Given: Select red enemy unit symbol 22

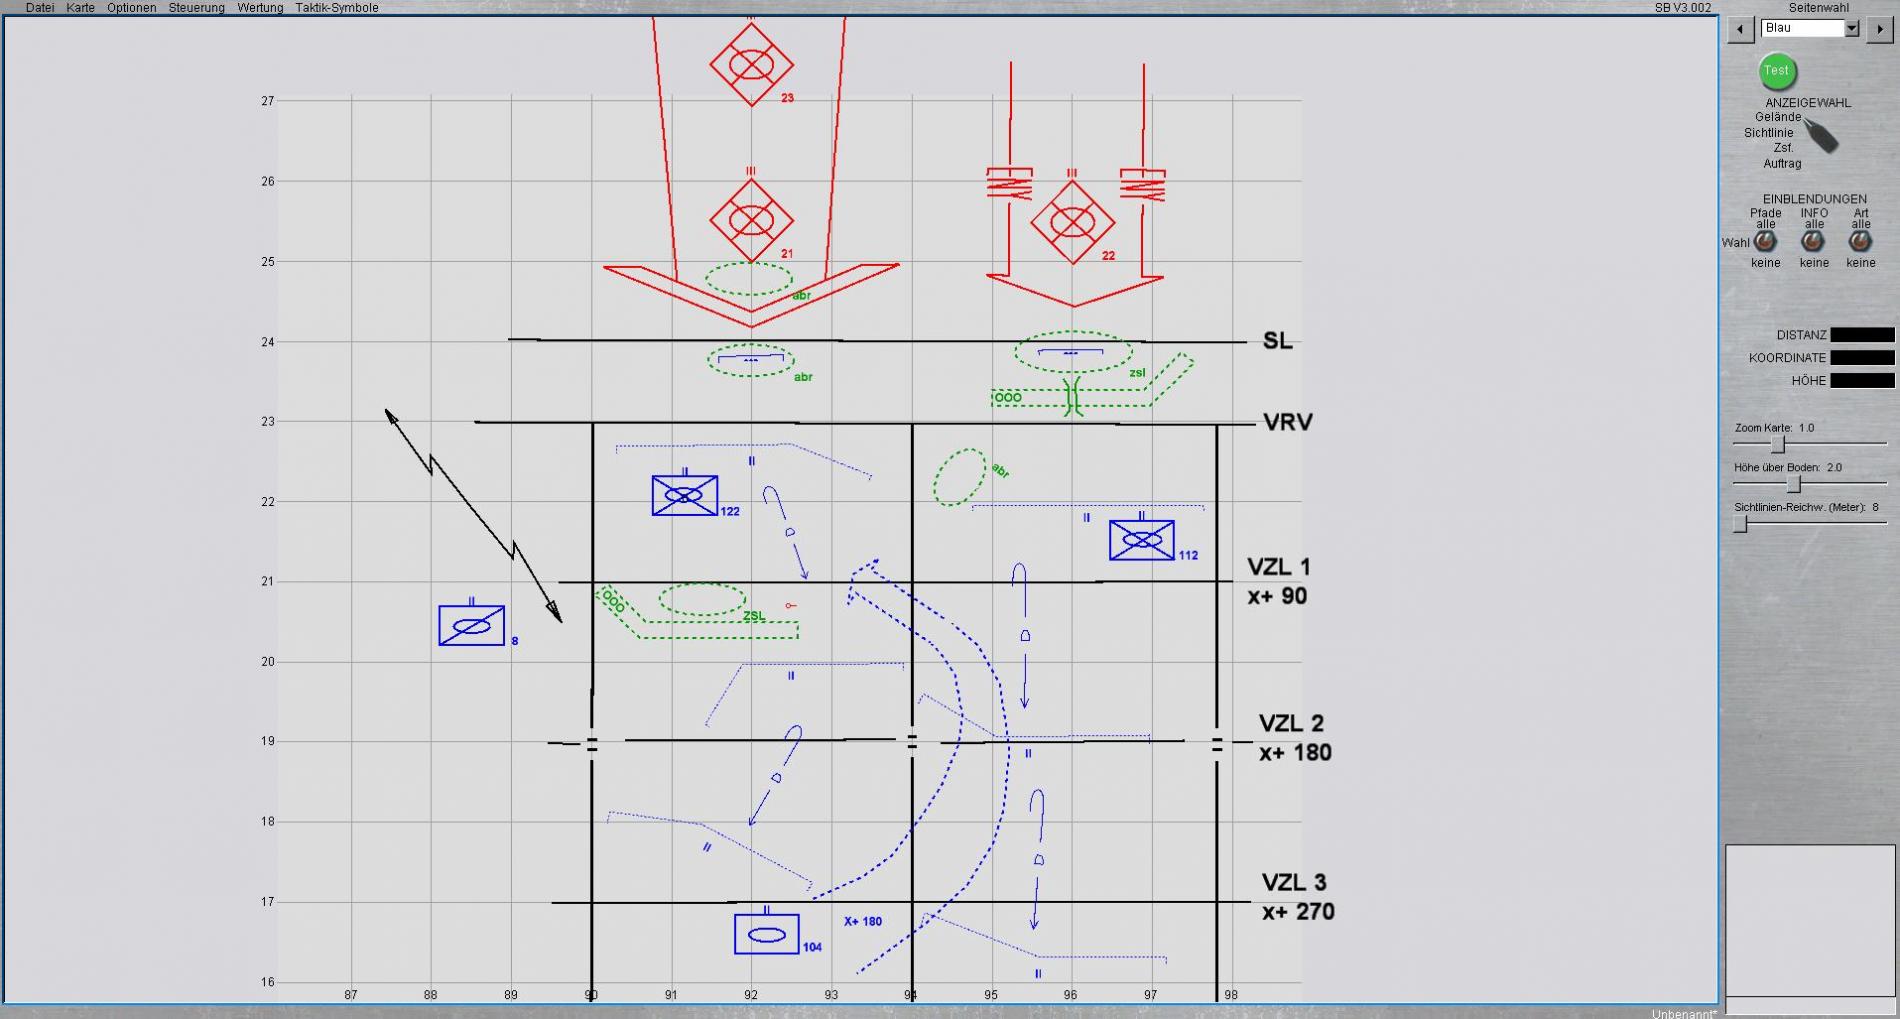Looking at the screenshot, I should click(1072, 222).
